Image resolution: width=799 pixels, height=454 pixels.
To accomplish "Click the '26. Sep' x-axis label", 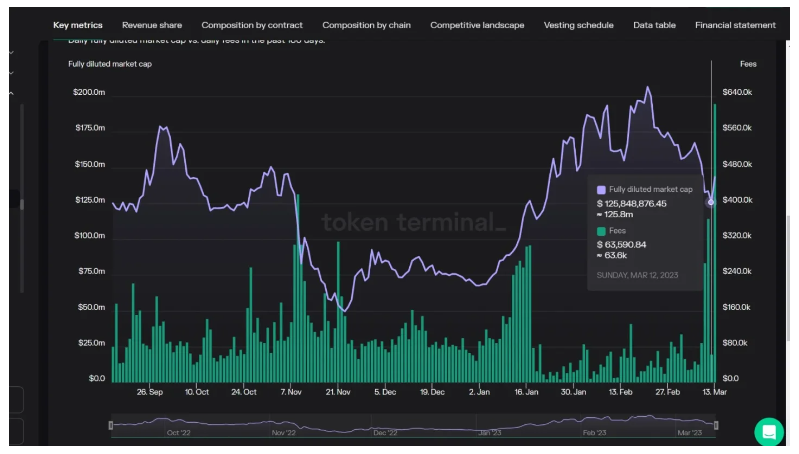I will [150, 392].
